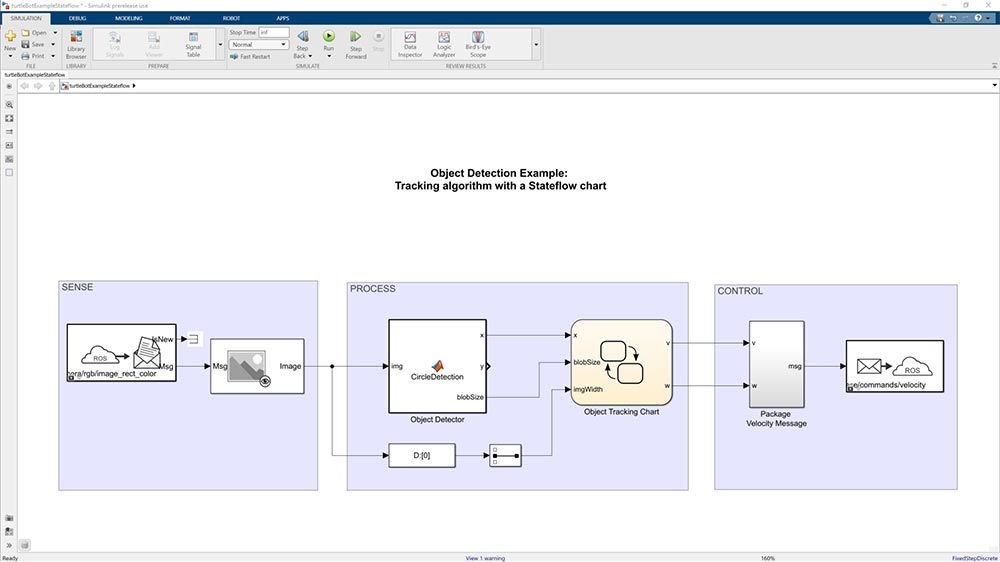This screenshot has height=562, width=1000.
Task: Select the Zoom tool in the palette
Action: click(9, 105)
